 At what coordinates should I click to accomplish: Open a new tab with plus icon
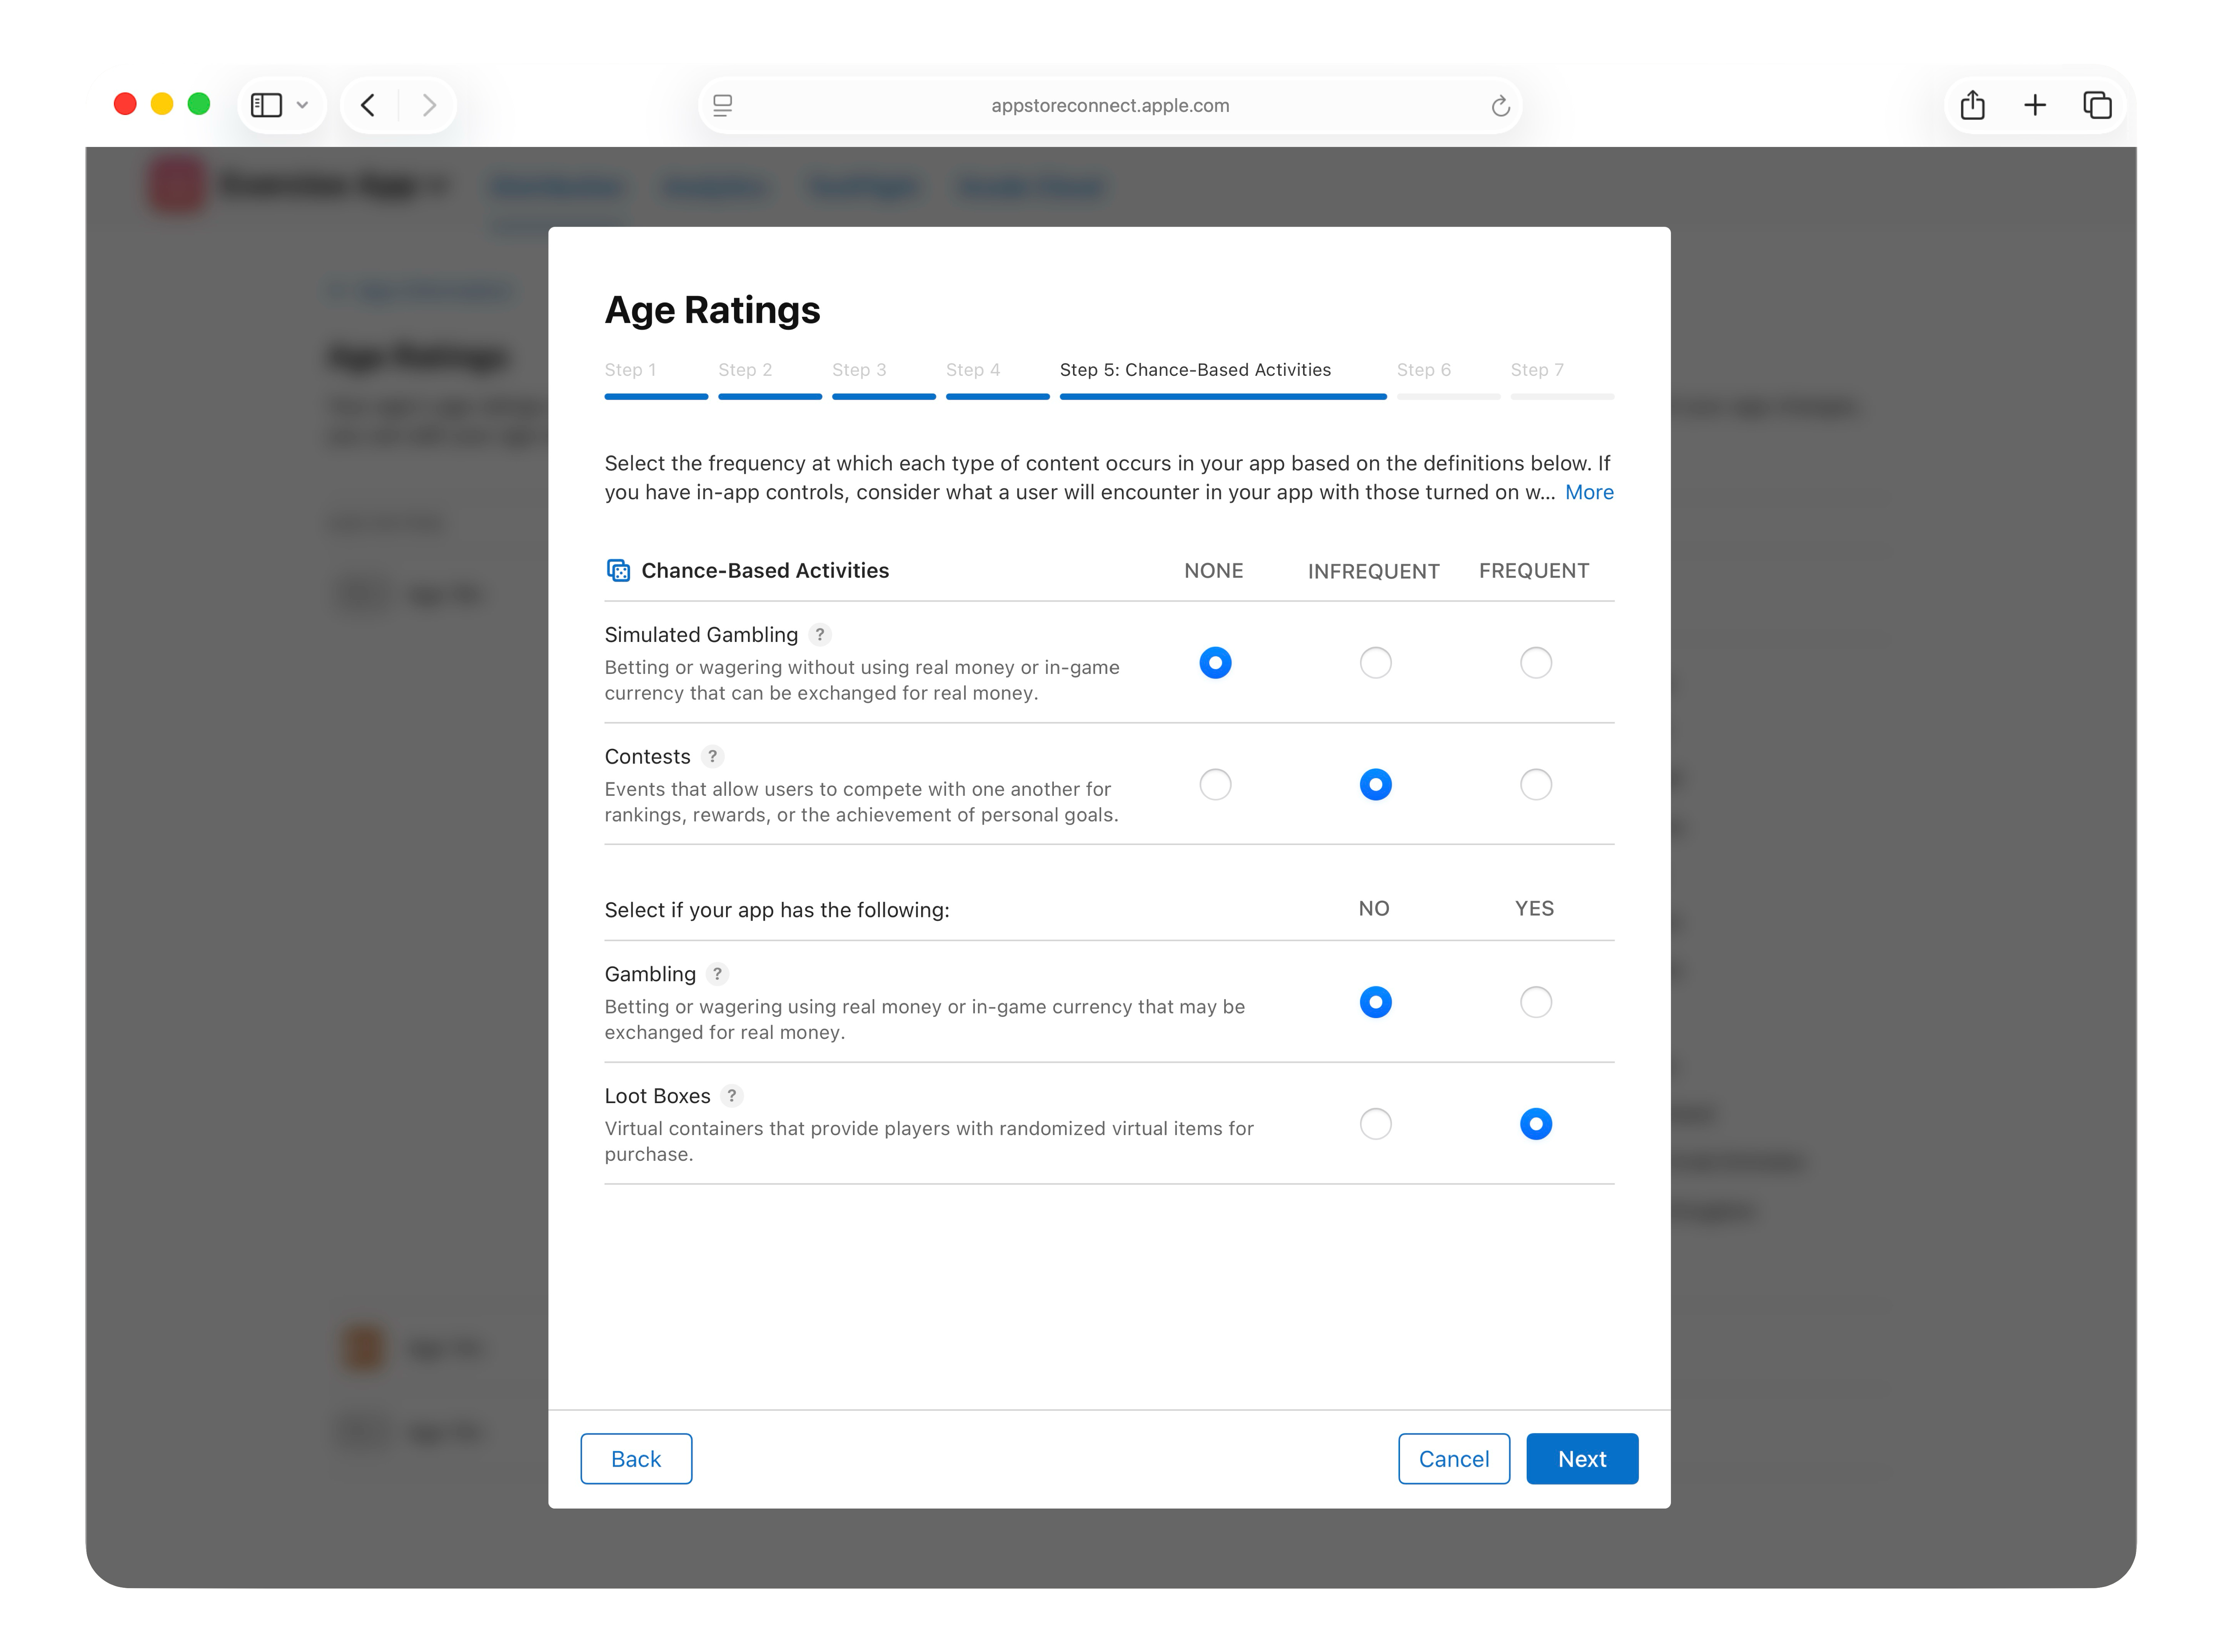2035,105
